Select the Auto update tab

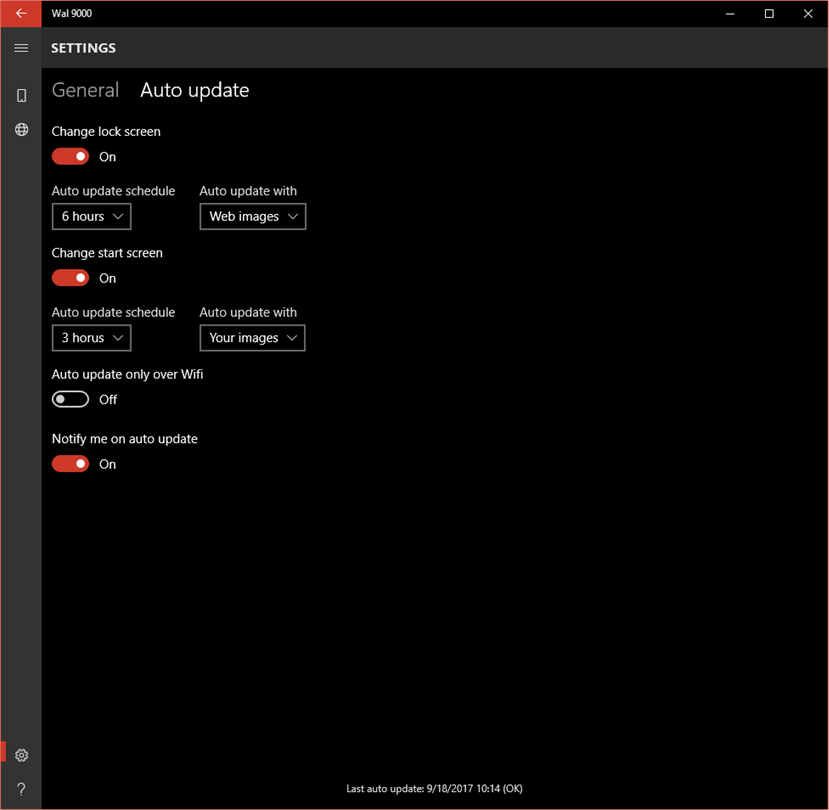195,90
